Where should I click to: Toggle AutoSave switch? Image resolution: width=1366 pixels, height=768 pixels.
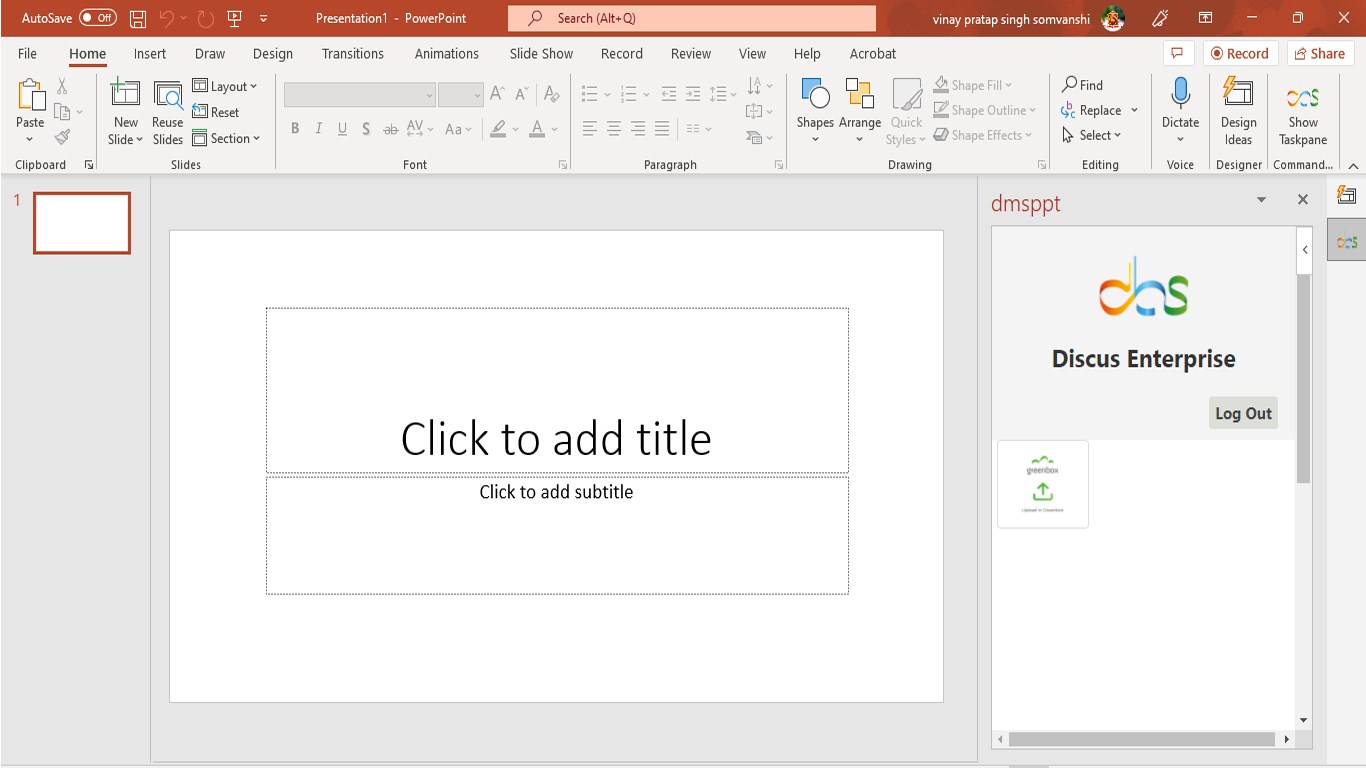coord(98,18)
